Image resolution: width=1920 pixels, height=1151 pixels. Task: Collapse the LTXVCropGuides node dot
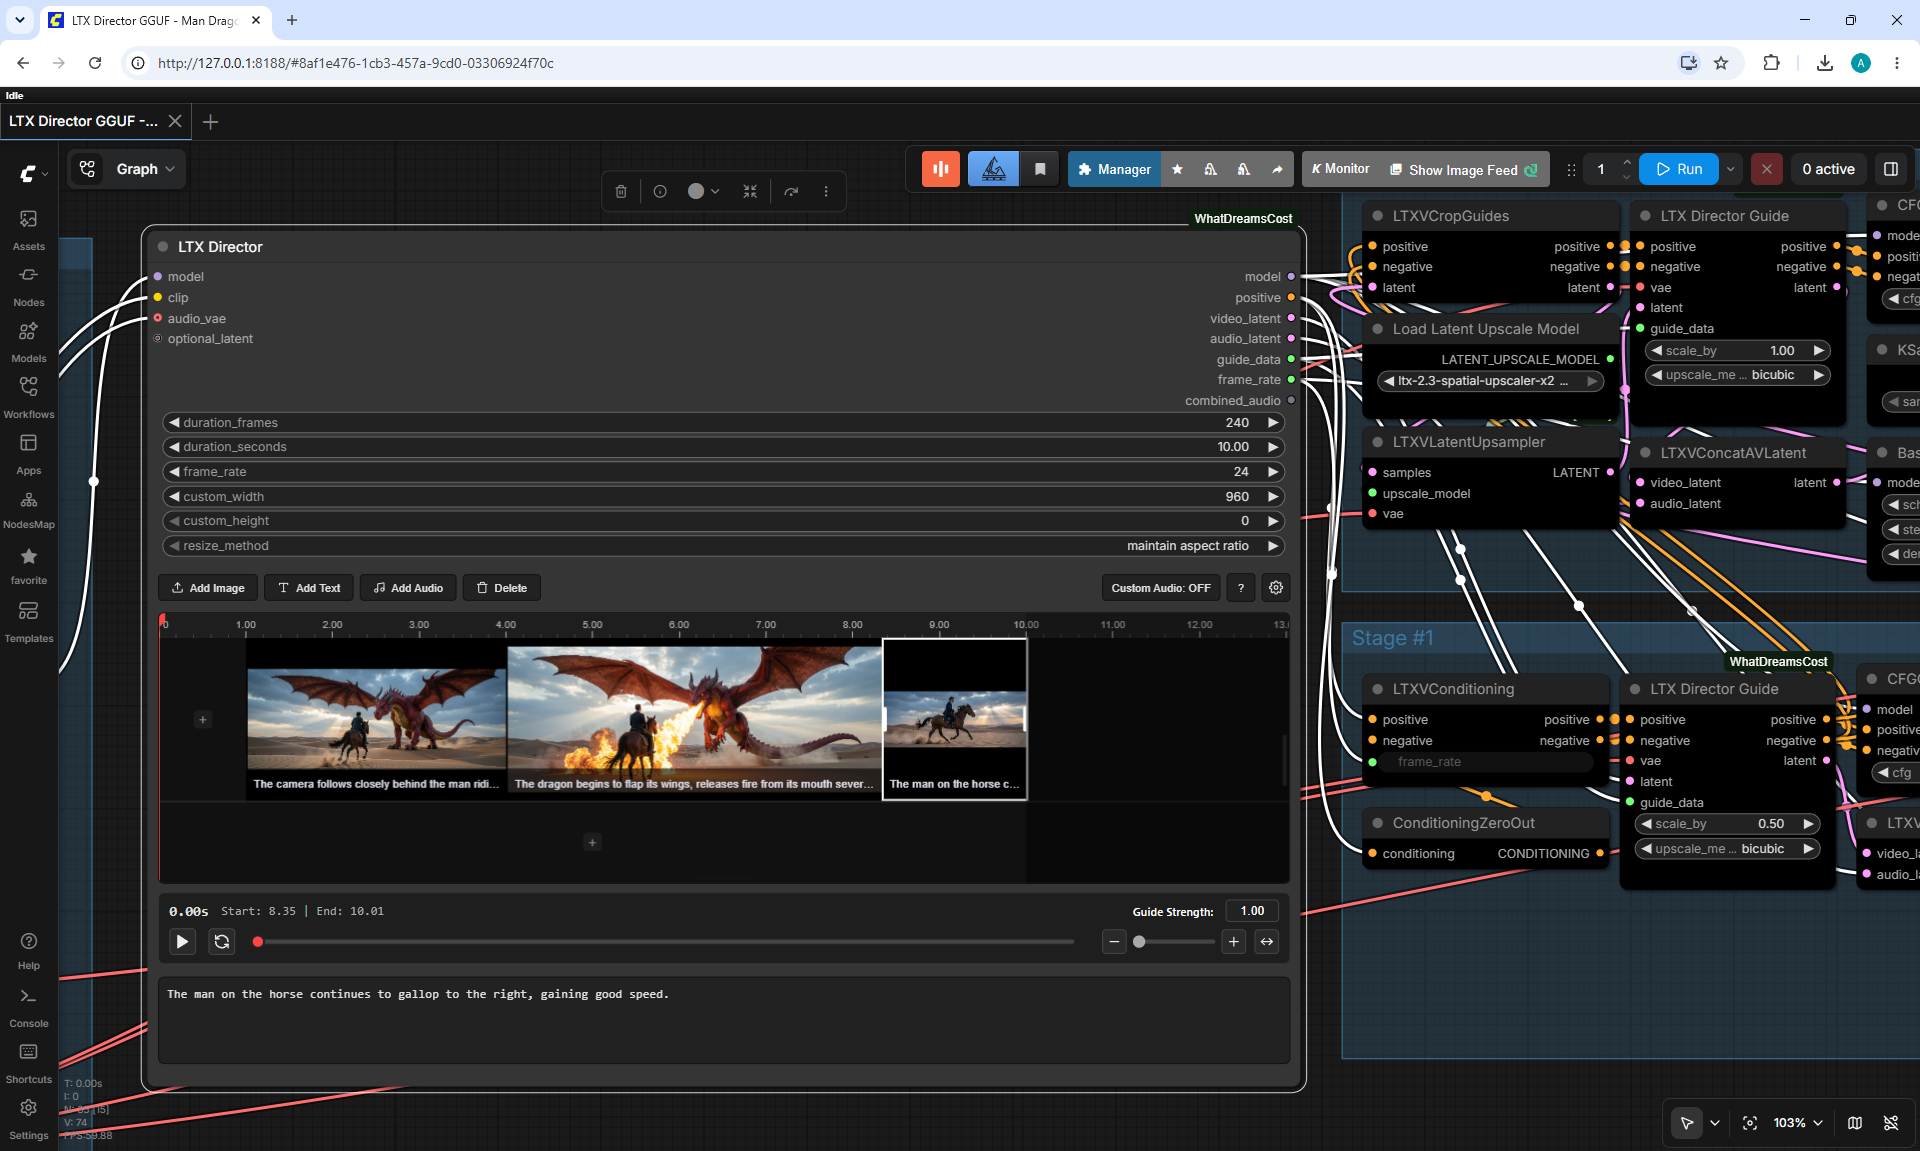click(x=1377, y=216)
